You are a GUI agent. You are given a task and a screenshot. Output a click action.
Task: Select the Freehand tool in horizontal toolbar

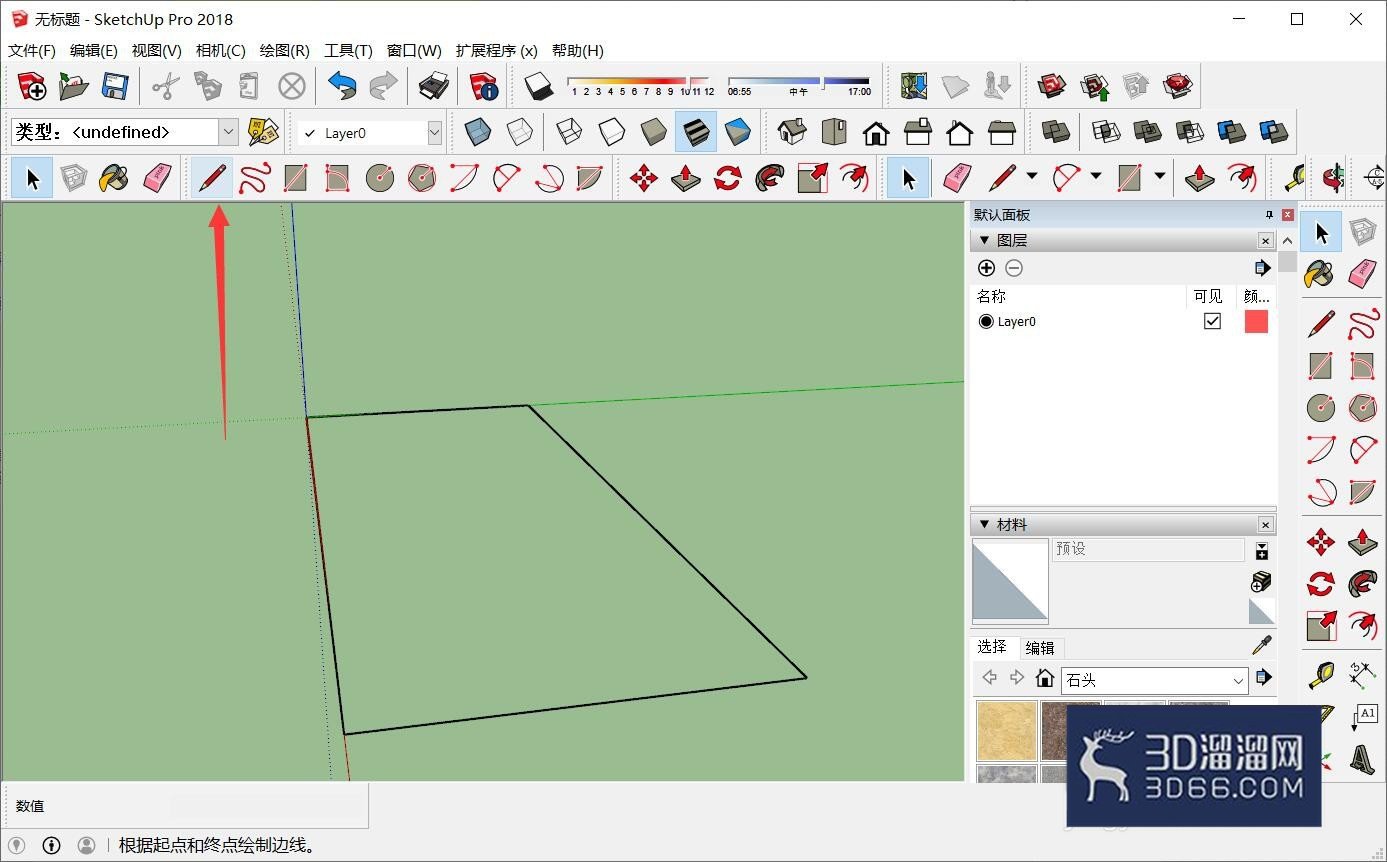pyautogui.click(x=254, y=179)
